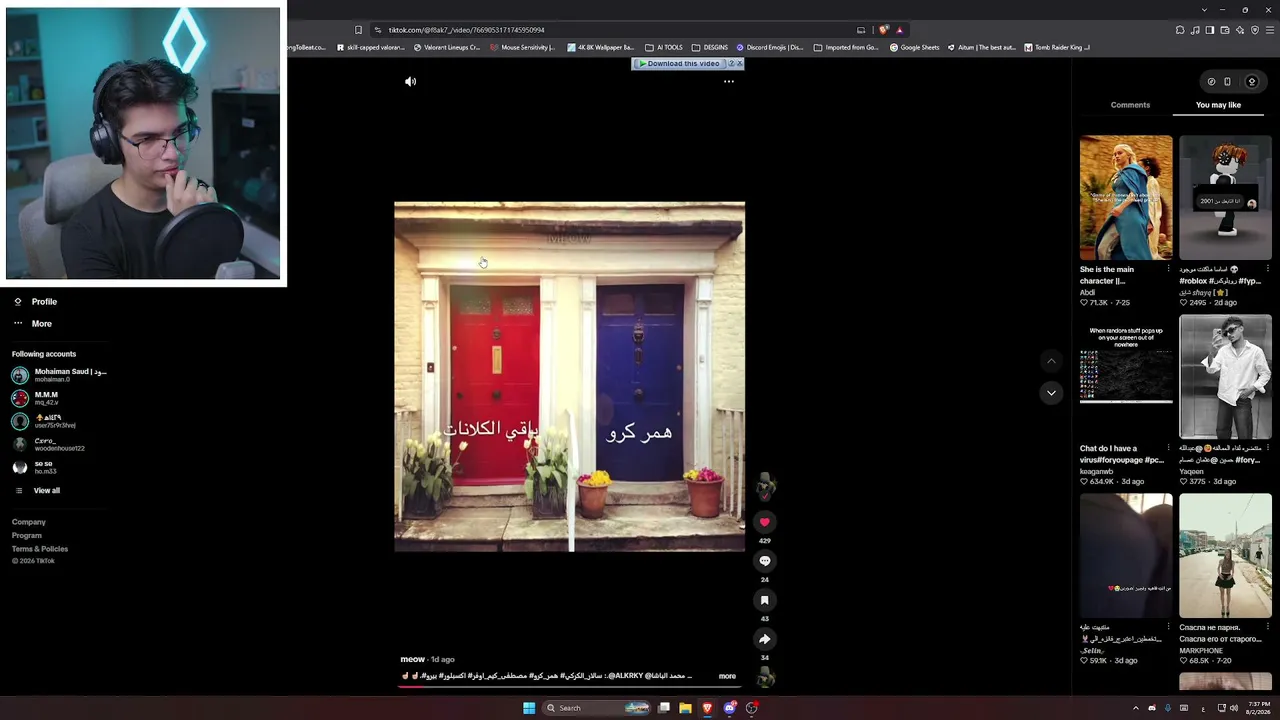This screenshot has width=1280, height=720.
Task: Open the Mouse Sensitivity bookmark
Action: (522, 47)
